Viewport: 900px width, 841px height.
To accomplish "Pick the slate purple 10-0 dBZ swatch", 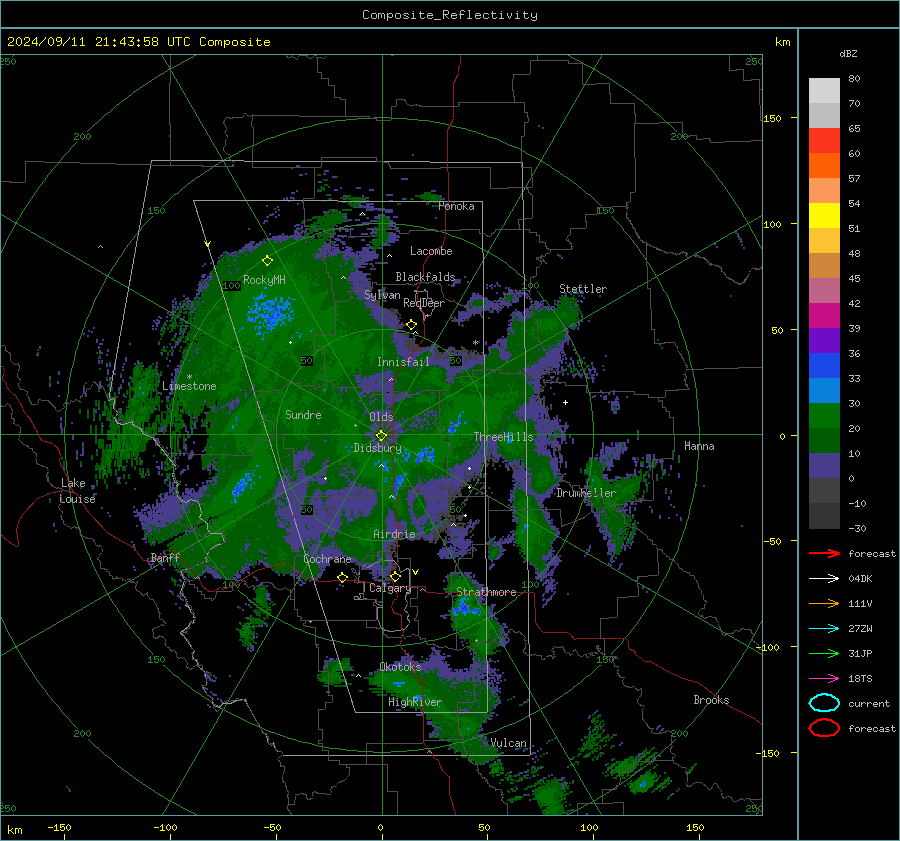I will (x=824, y=466).
